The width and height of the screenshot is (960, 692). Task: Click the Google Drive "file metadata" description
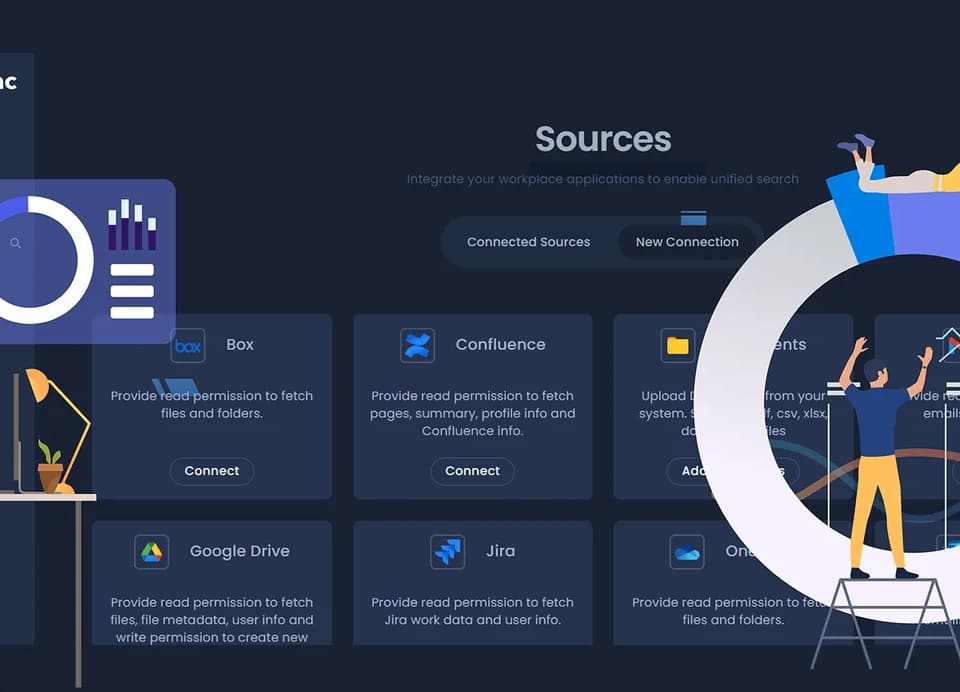(212, 620)
